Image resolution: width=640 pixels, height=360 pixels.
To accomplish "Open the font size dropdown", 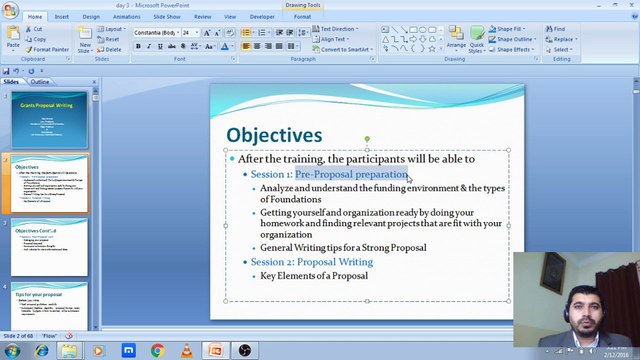I will (x=197, y=33).
